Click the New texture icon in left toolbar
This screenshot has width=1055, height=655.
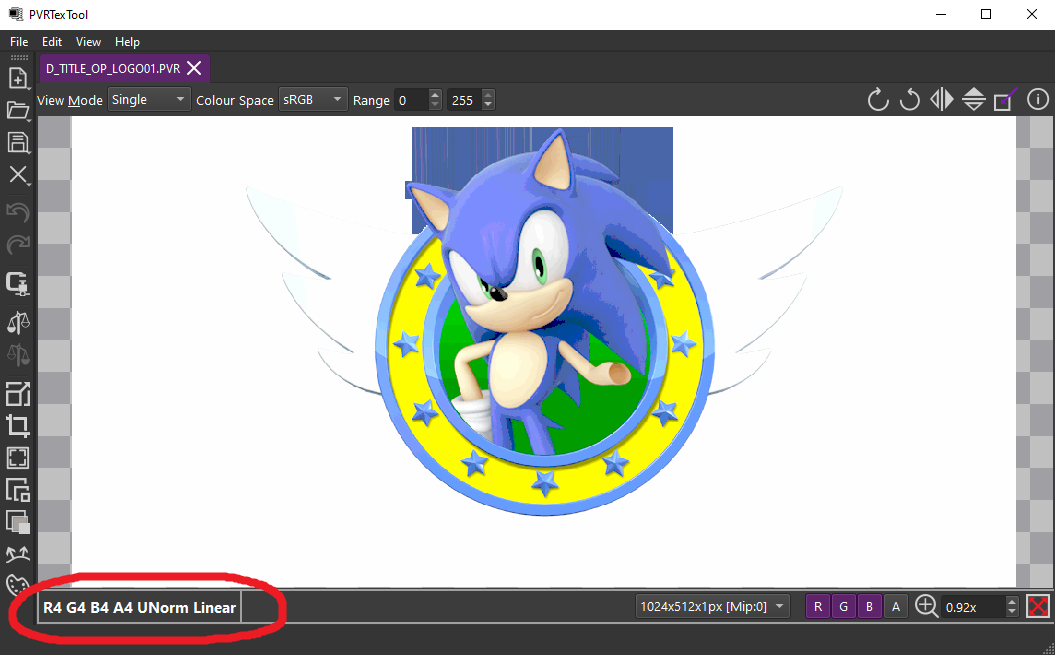pos(17,78)
